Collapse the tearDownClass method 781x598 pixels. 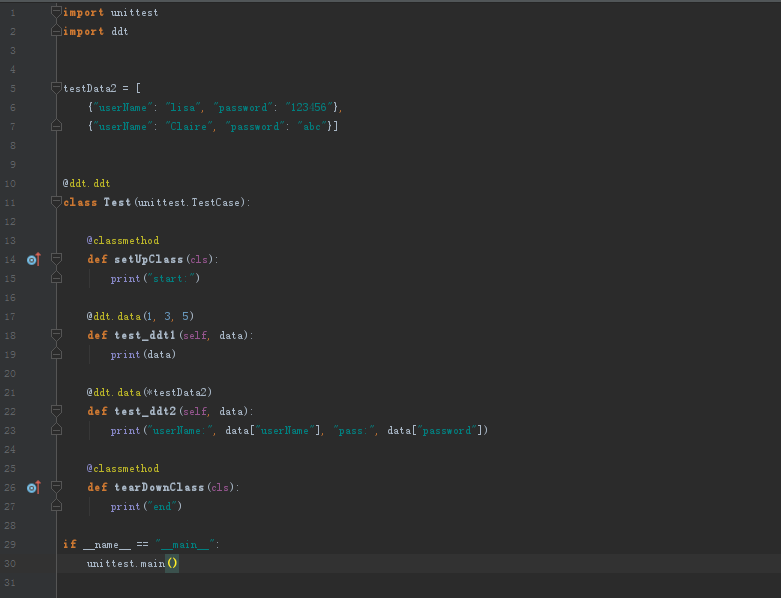(56, 487)
